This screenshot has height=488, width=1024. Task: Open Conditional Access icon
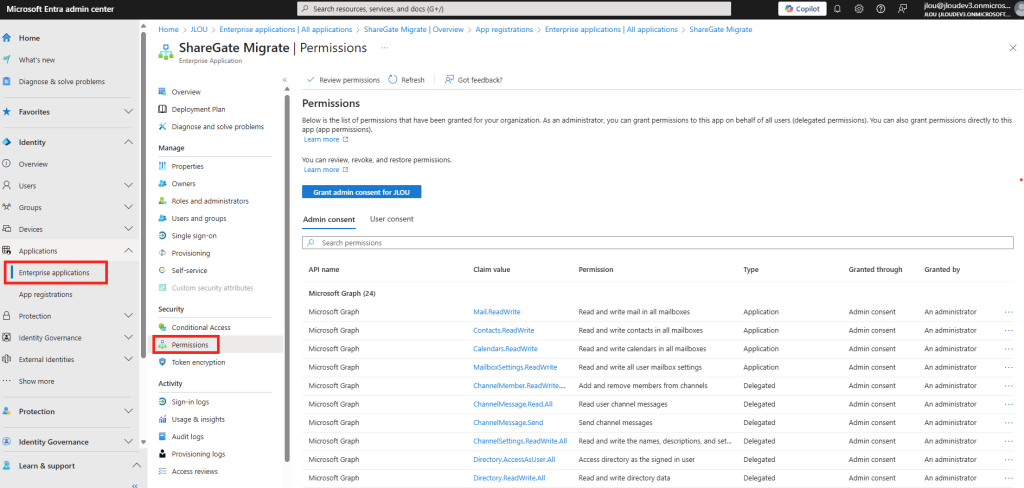click(x=163, y=327)
